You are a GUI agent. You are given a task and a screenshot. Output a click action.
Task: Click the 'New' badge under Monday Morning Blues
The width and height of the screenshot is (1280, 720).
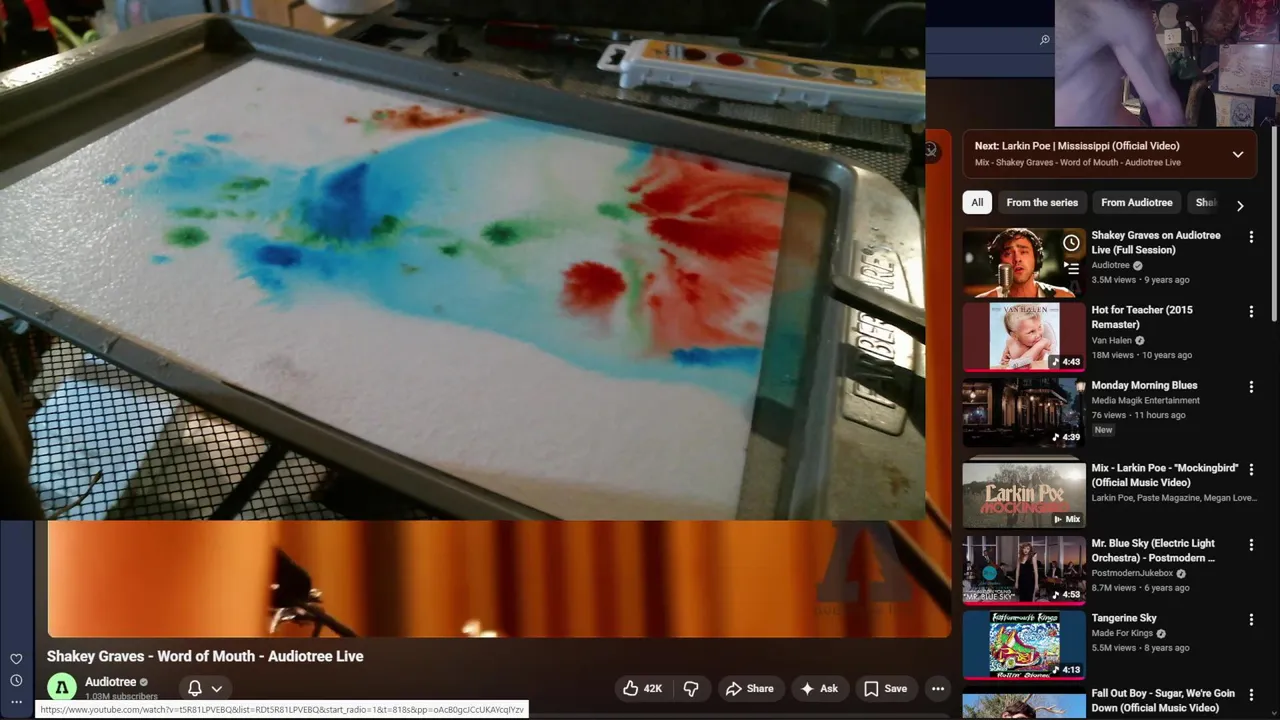coord(1103,430)
